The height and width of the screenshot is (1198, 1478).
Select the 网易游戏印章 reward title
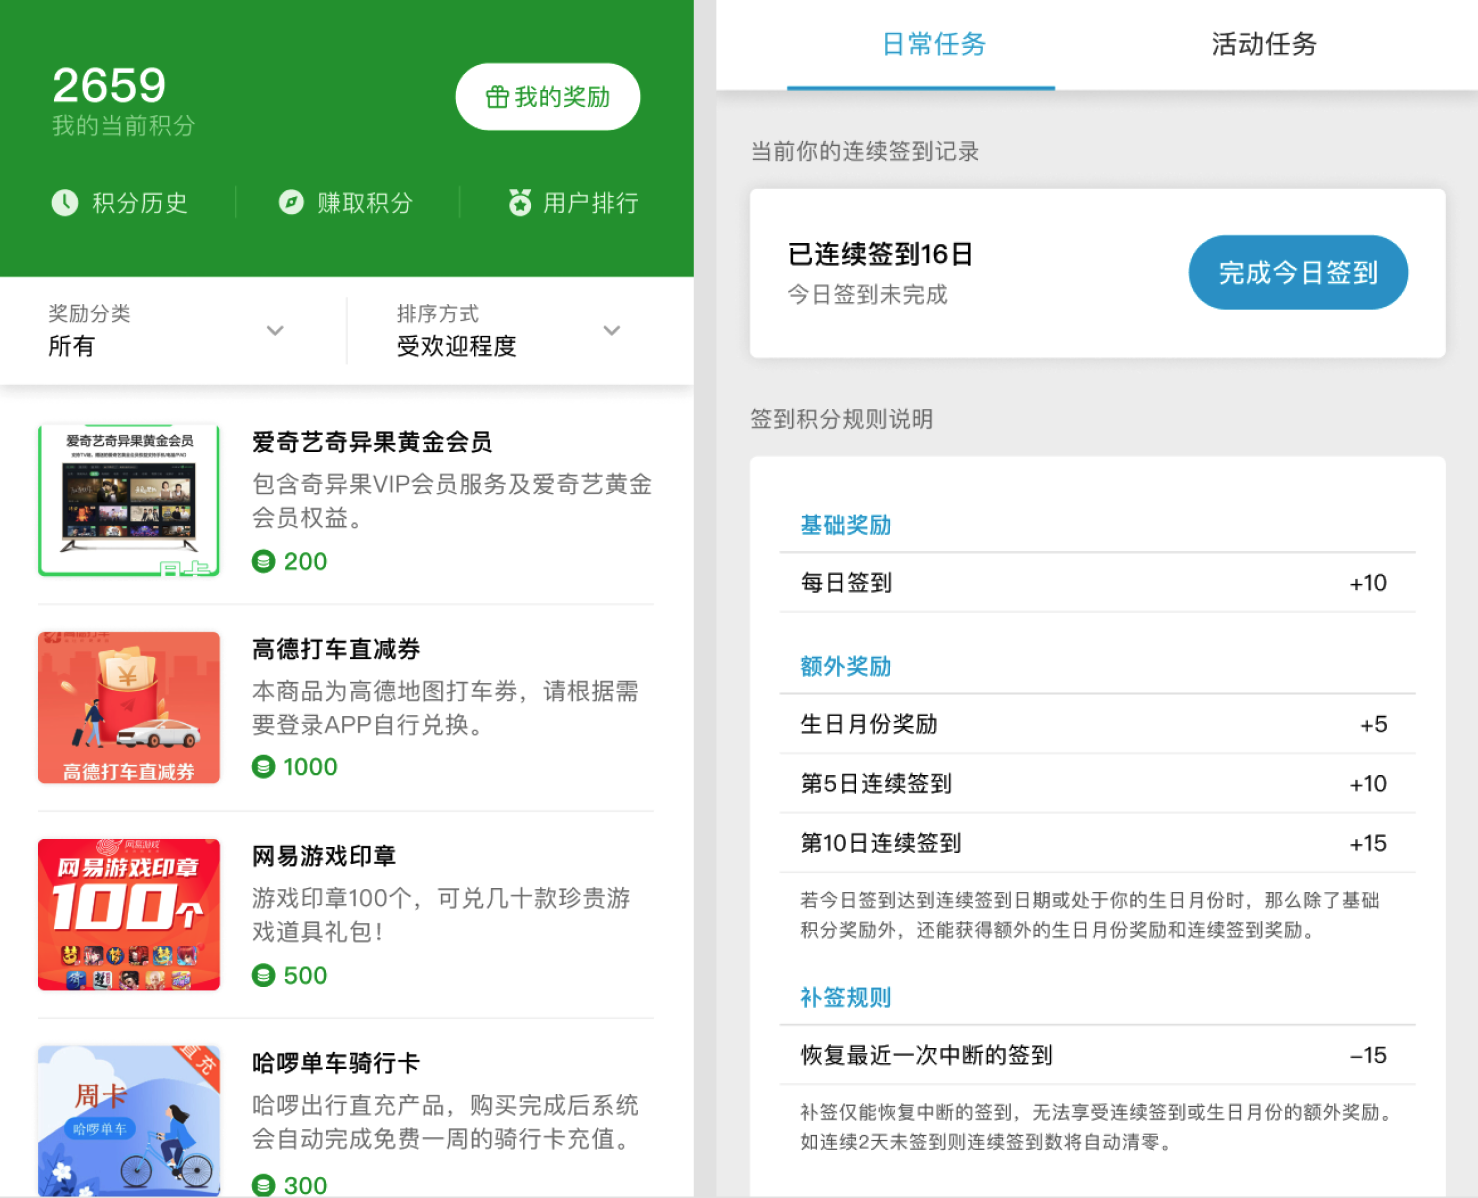coord(324,856)
